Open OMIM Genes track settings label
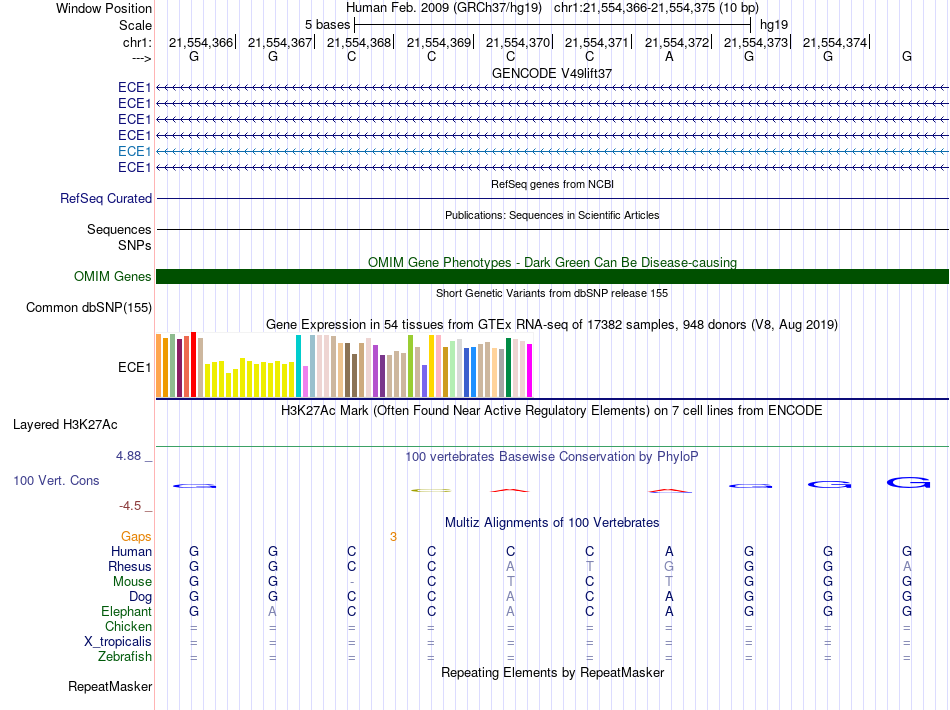 (x=112, y=277)
